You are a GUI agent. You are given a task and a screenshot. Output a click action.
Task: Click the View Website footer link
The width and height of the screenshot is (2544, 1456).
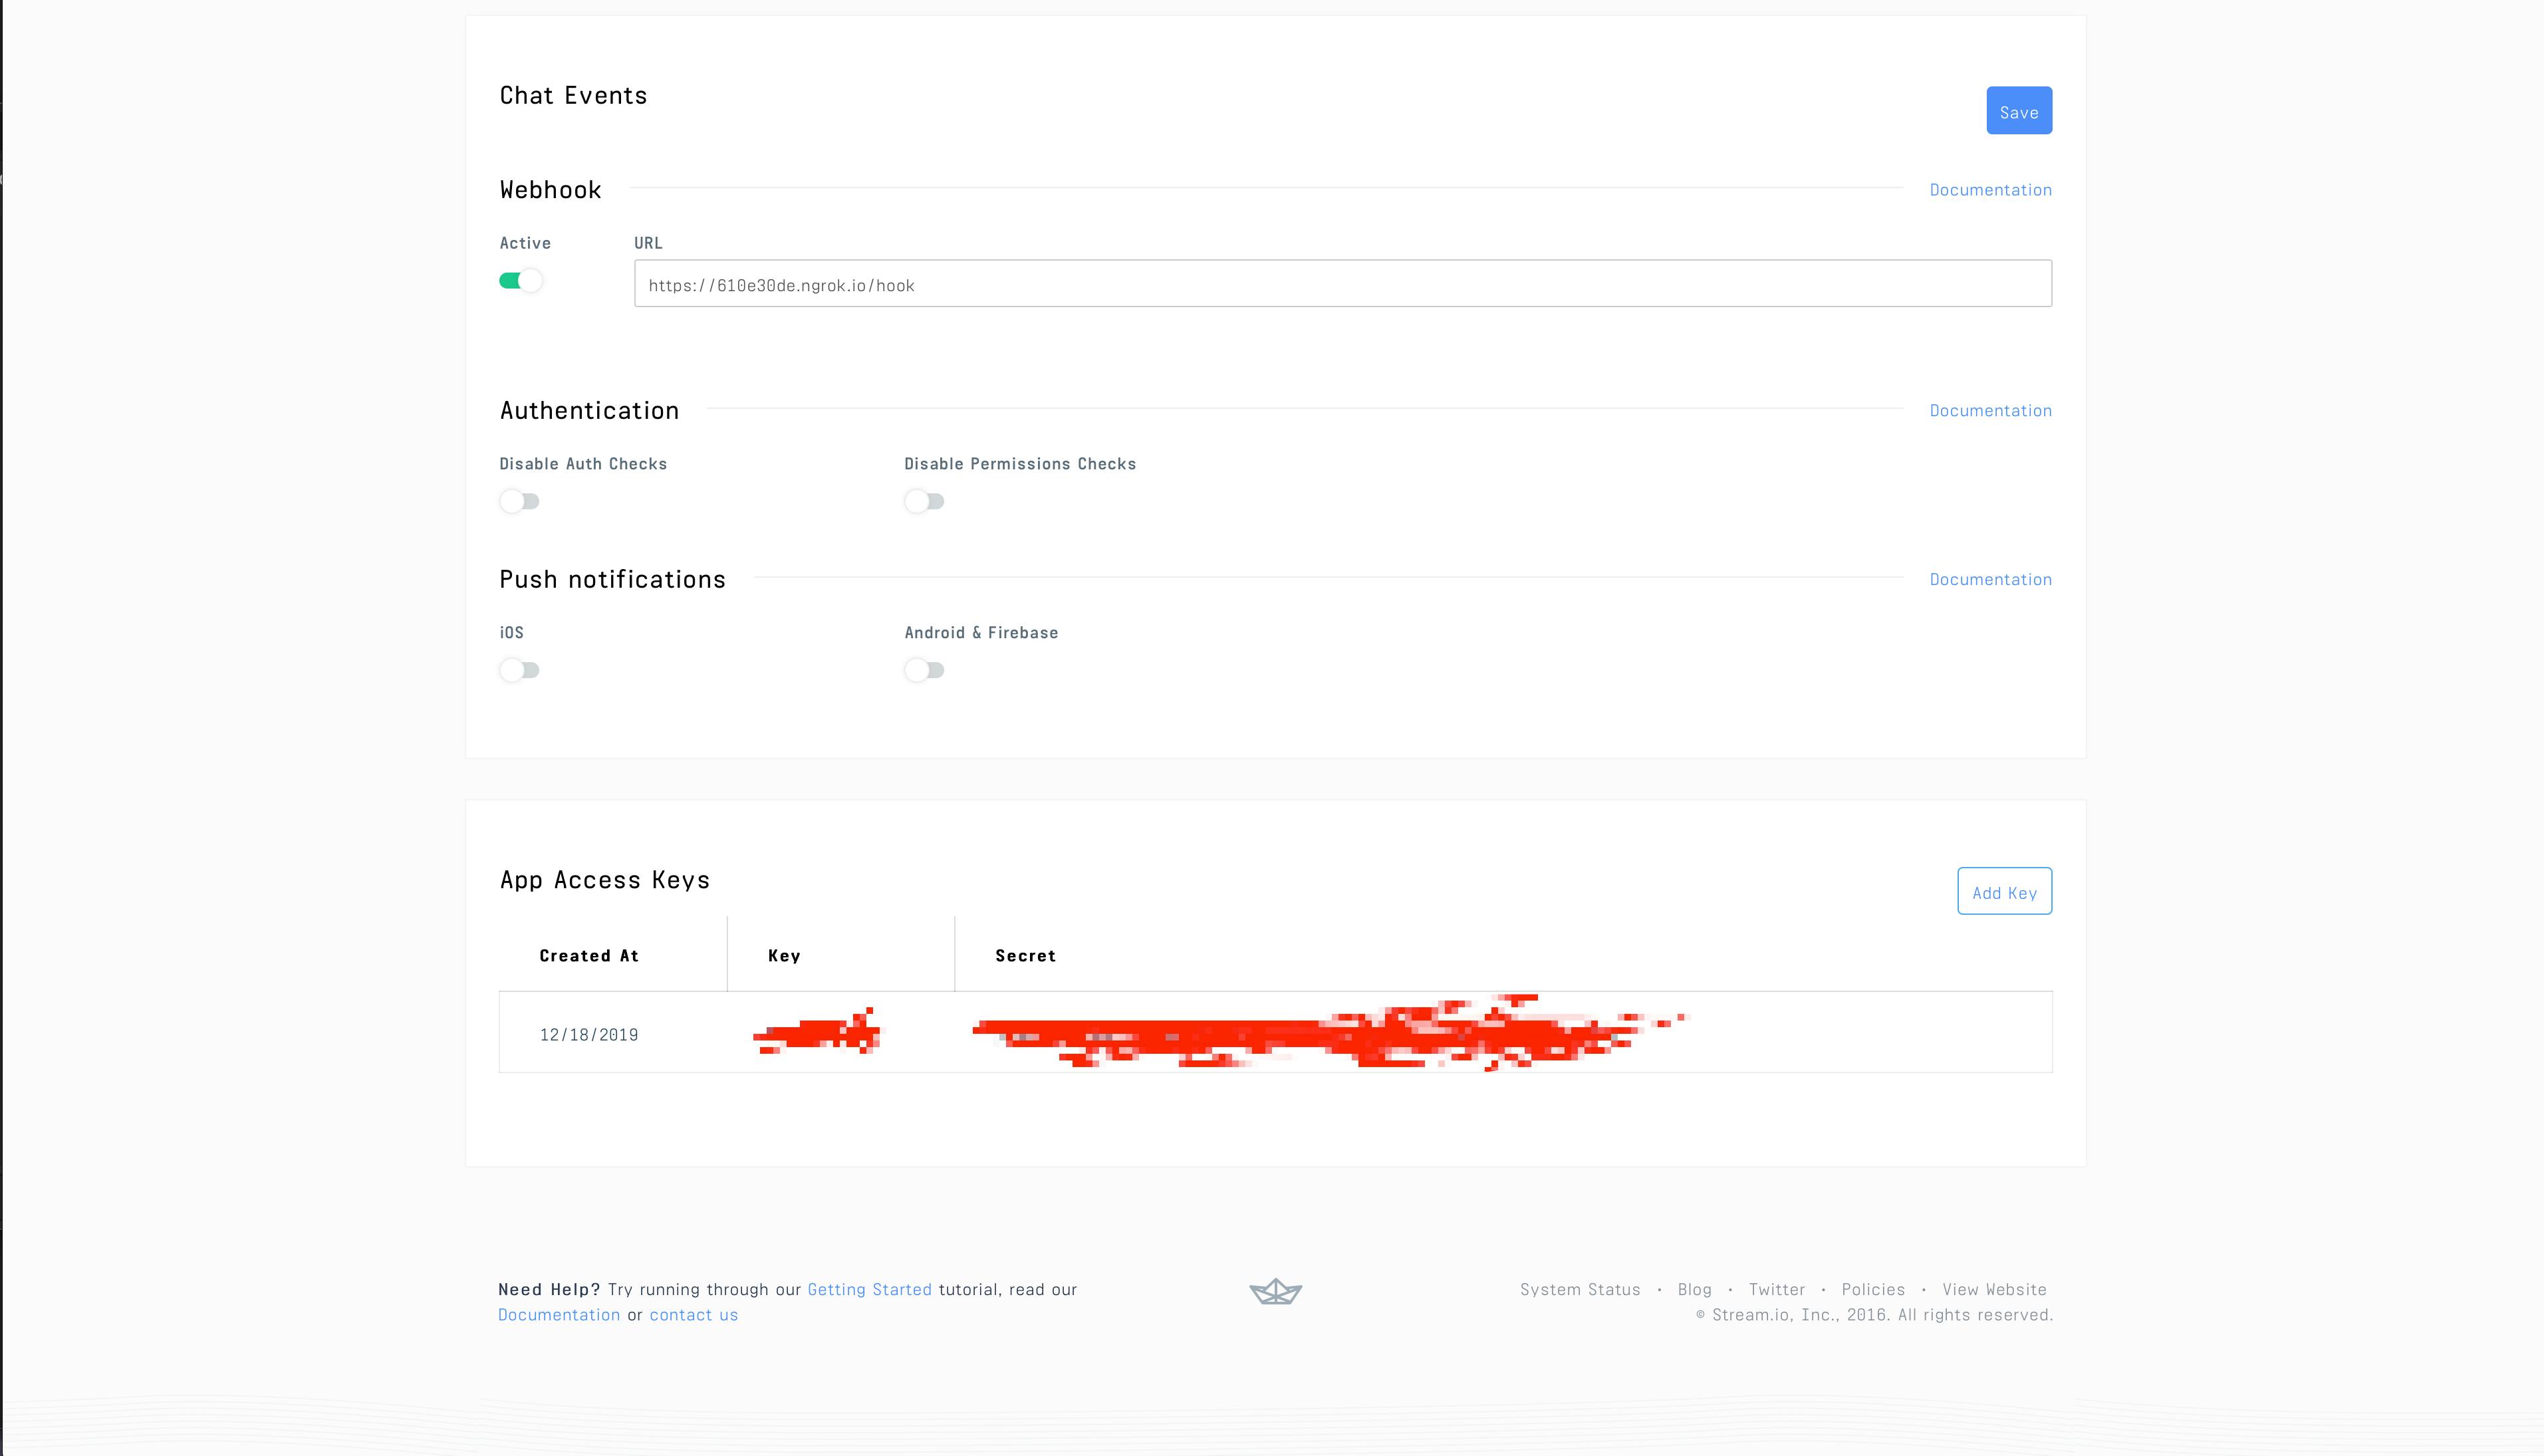pos(1994,1289)
